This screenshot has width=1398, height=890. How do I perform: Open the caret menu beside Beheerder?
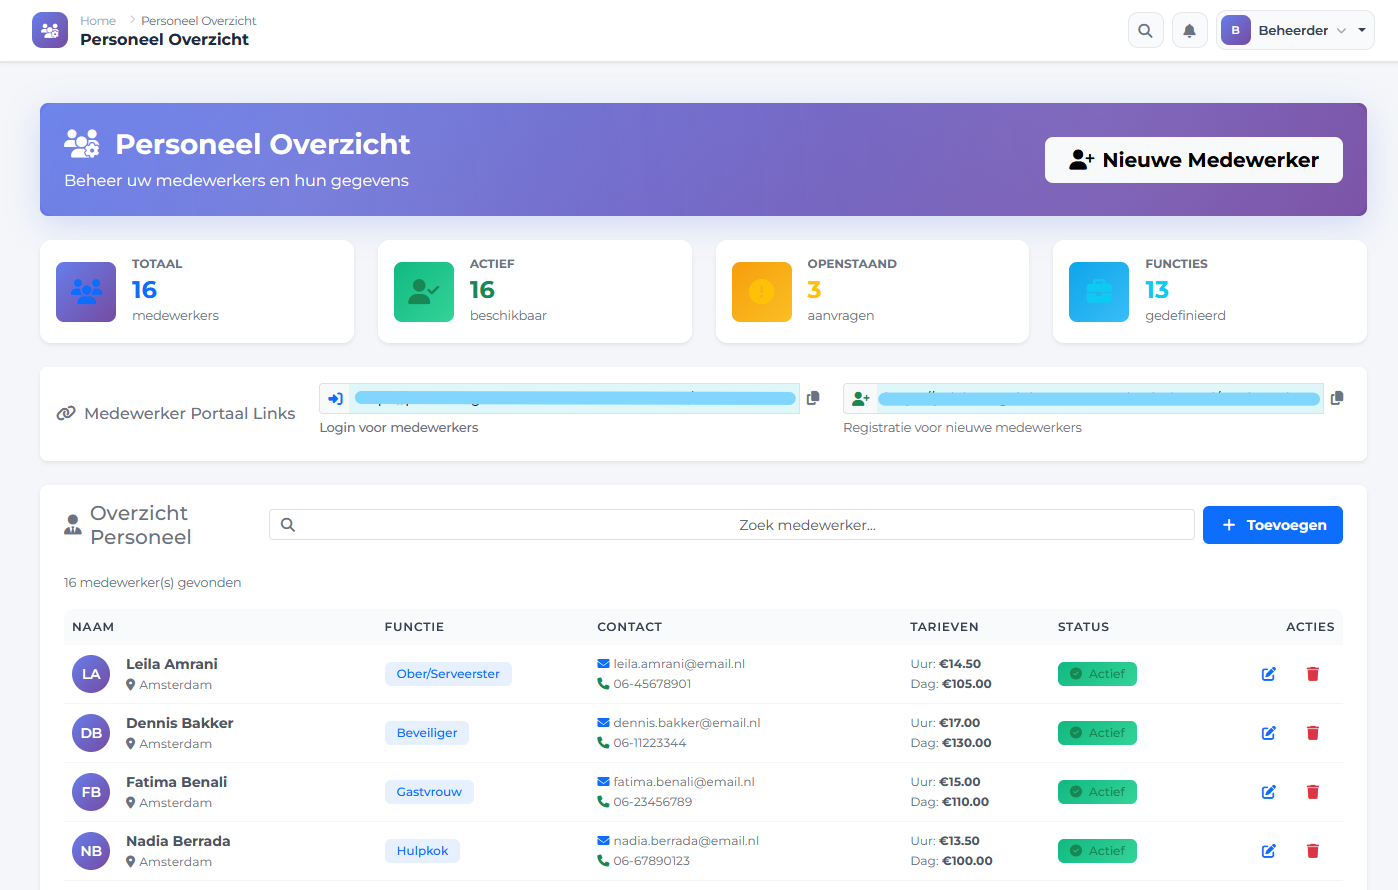pyautogui.click(x=1362, y=31)
